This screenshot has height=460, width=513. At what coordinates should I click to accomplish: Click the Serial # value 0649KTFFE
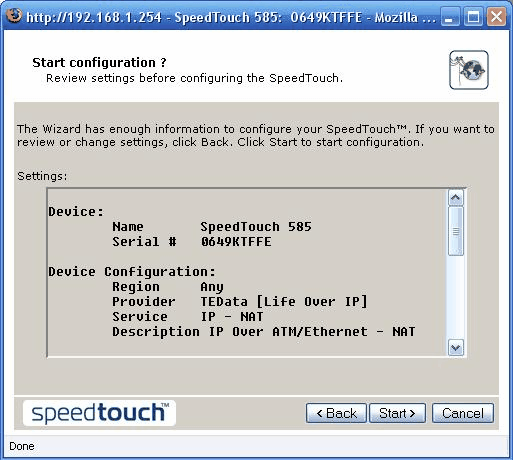click(x=236, y=242)
